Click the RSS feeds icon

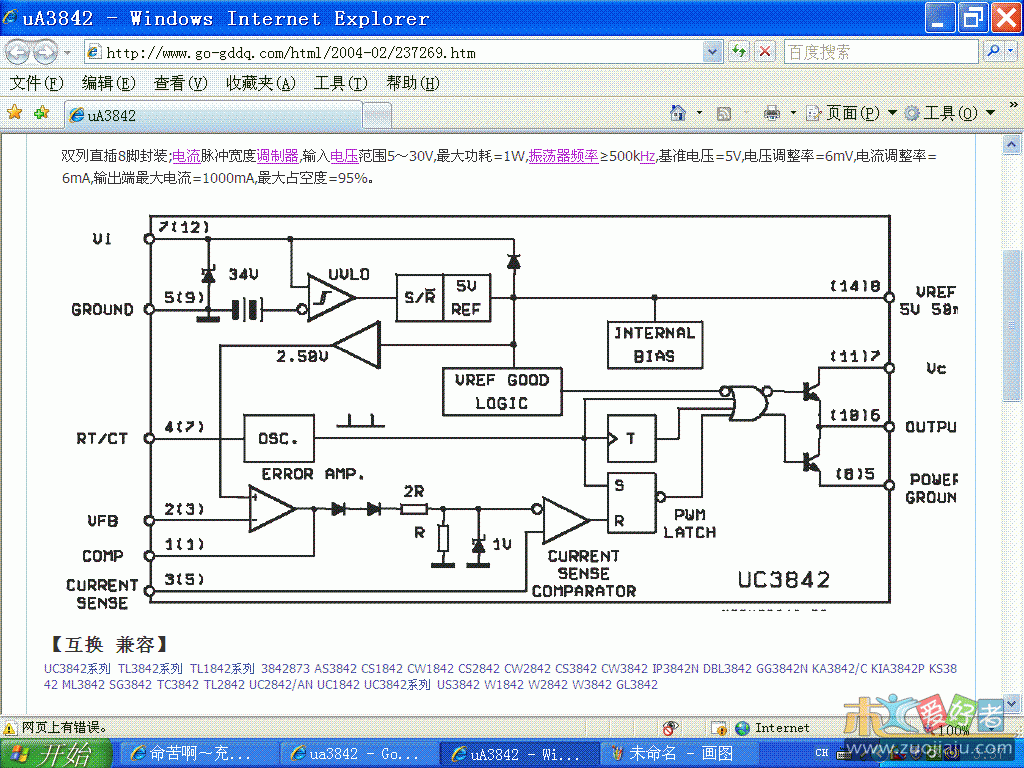coord(724,114)
